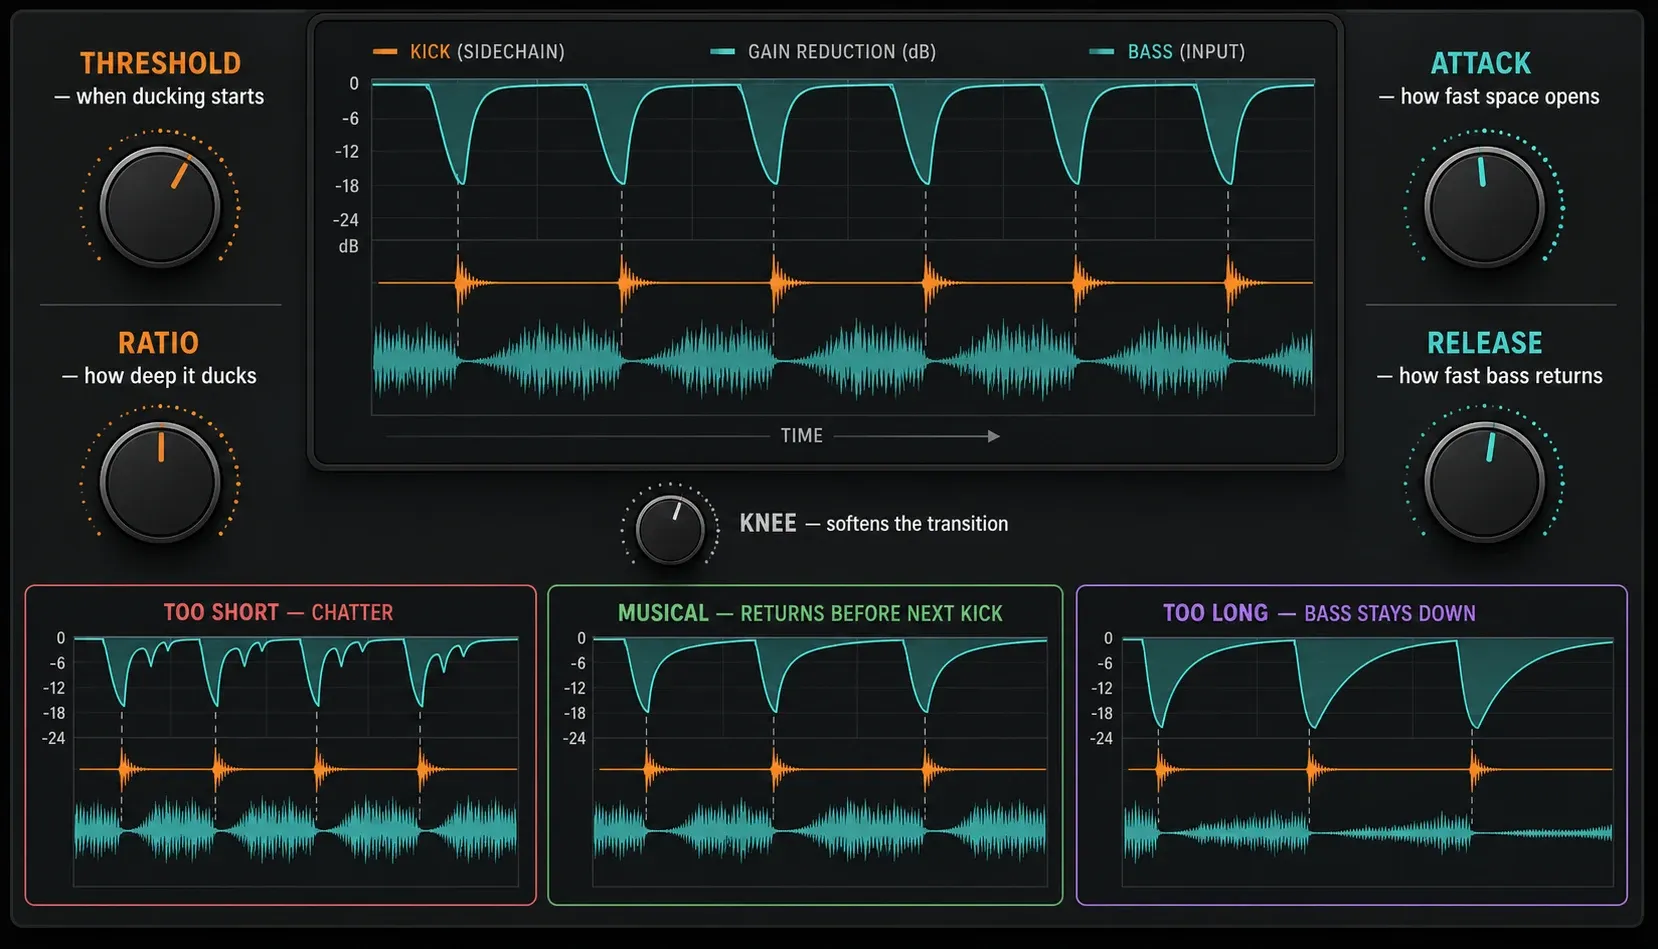This screenshot has width=1658, height=949.
Task: Click the BASS (INPUT) legend swatch
Action: pyautogui.click(x=1101, y=51)
